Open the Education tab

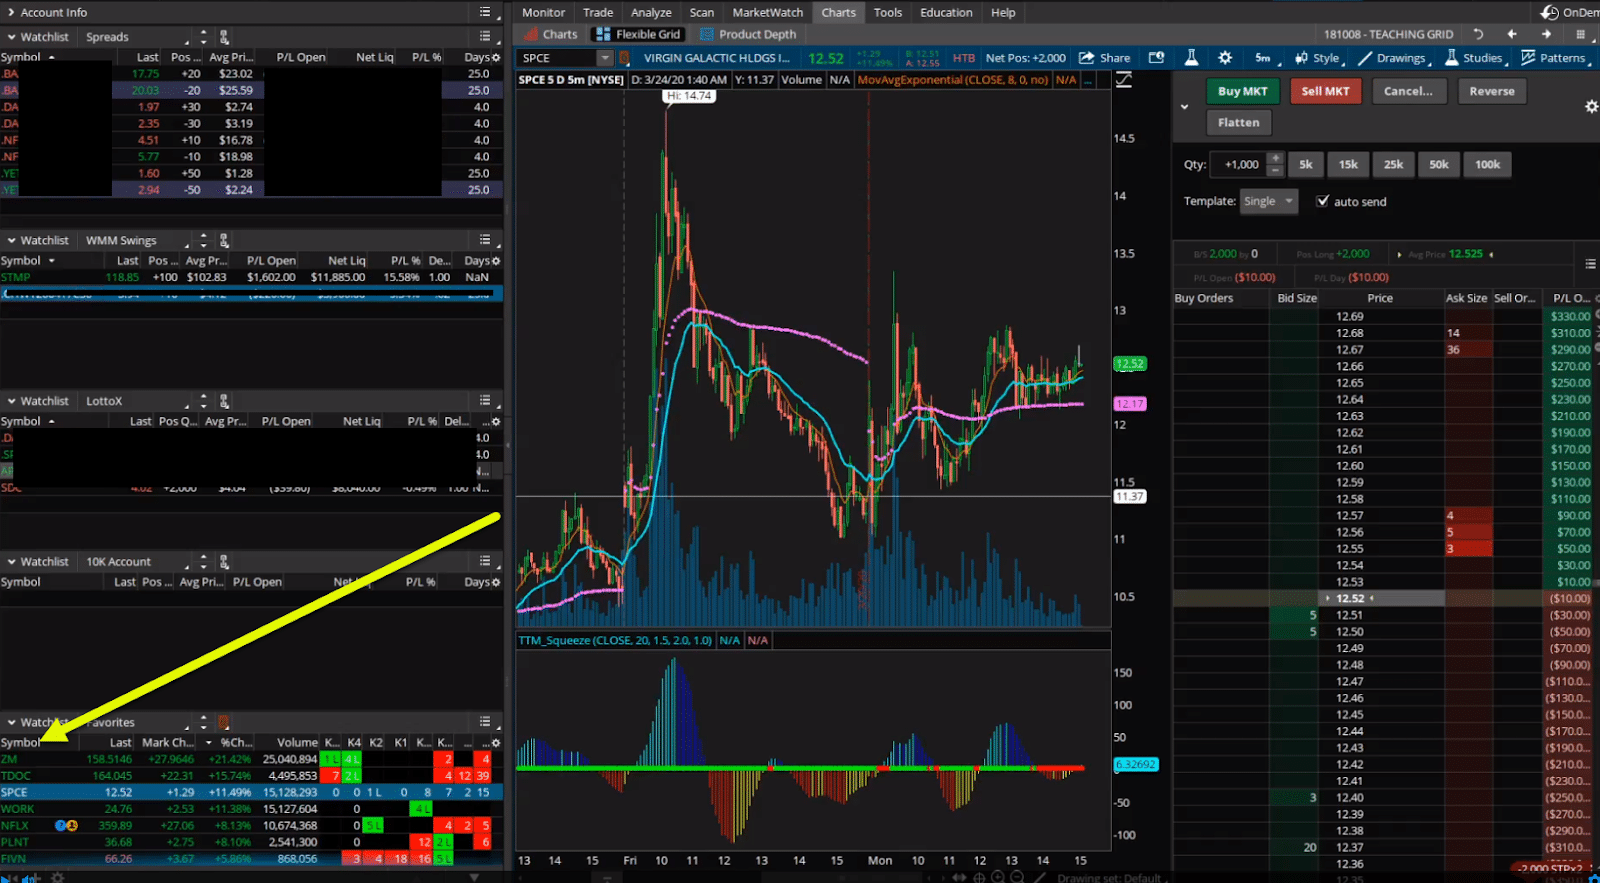[x=946, y=12]
